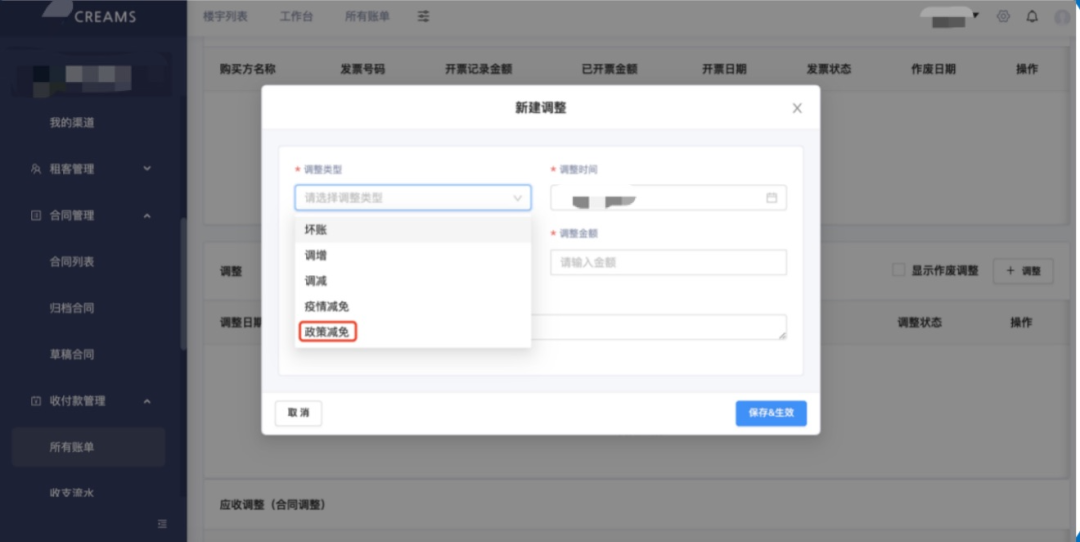Image resolution: width=1080 pixels, height=542 pixels.
Task: Open 草稿合同 in sidebar
Action: [x=72, y=354]
